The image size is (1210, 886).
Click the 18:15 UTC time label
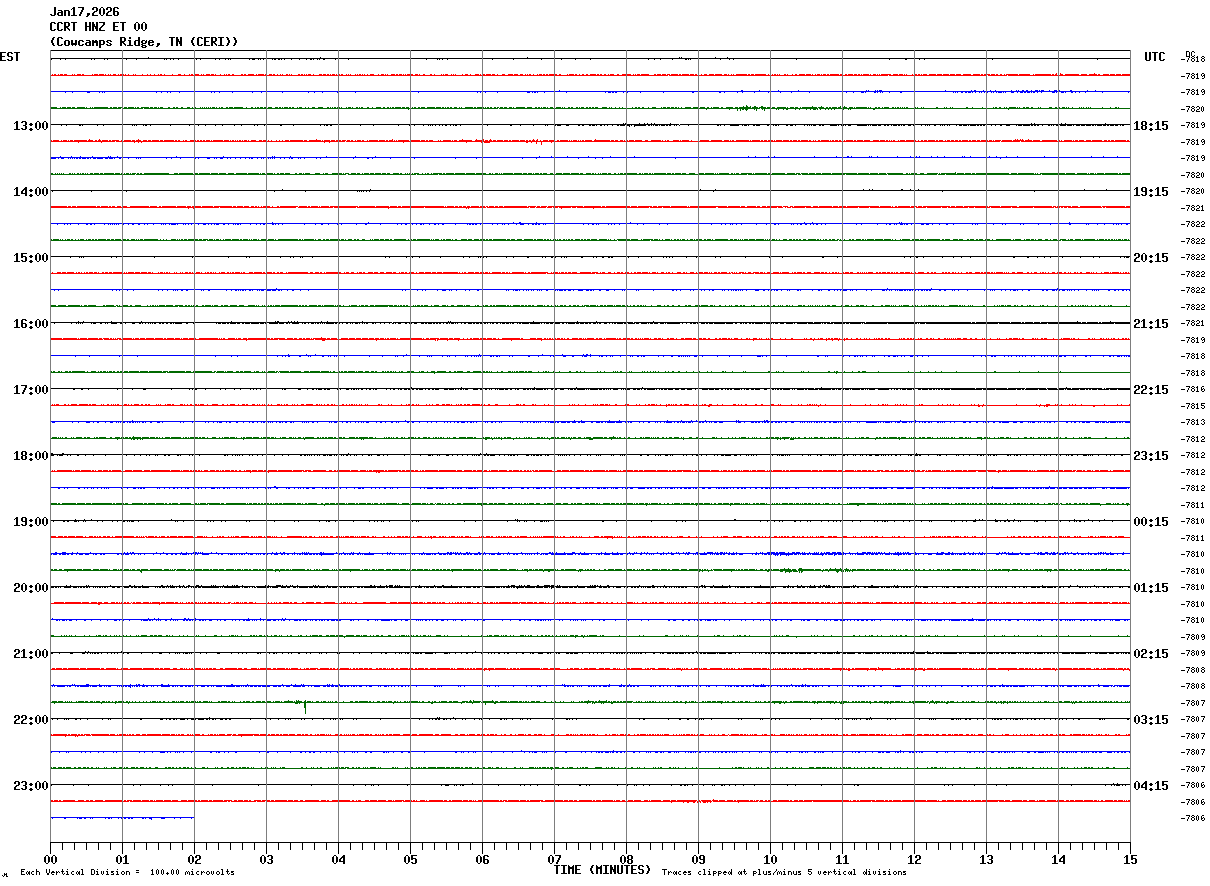tap(1150, 126)
